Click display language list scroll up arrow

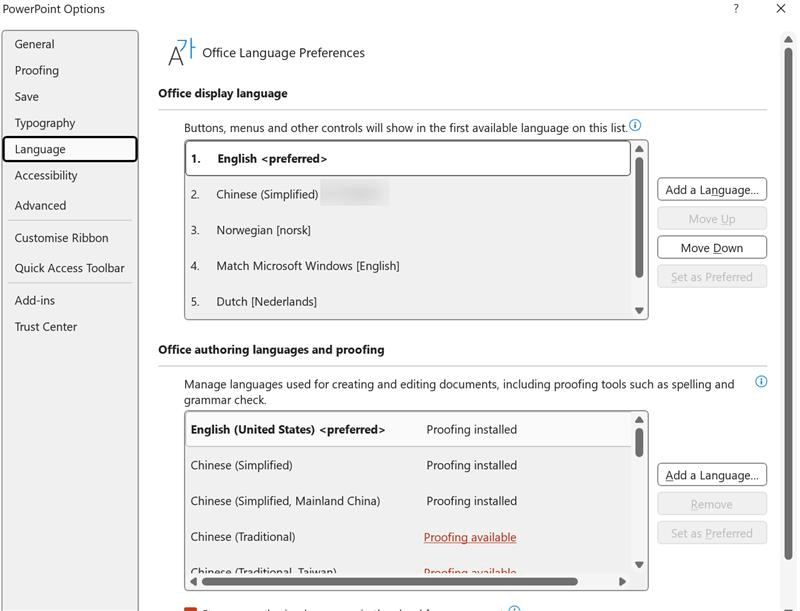(x=639, y=149)
